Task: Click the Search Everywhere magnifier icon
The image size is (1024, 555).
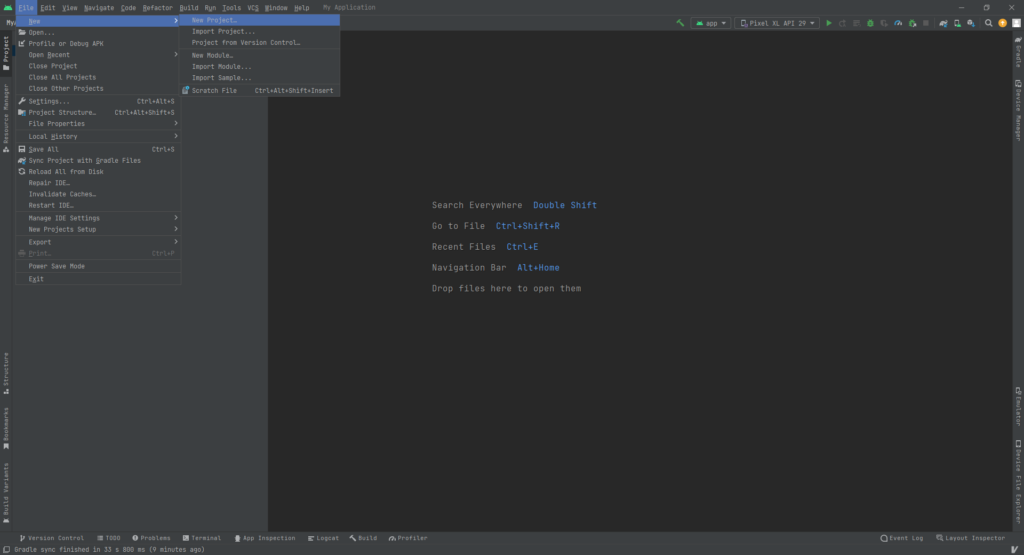Action: tap(988, 23)
